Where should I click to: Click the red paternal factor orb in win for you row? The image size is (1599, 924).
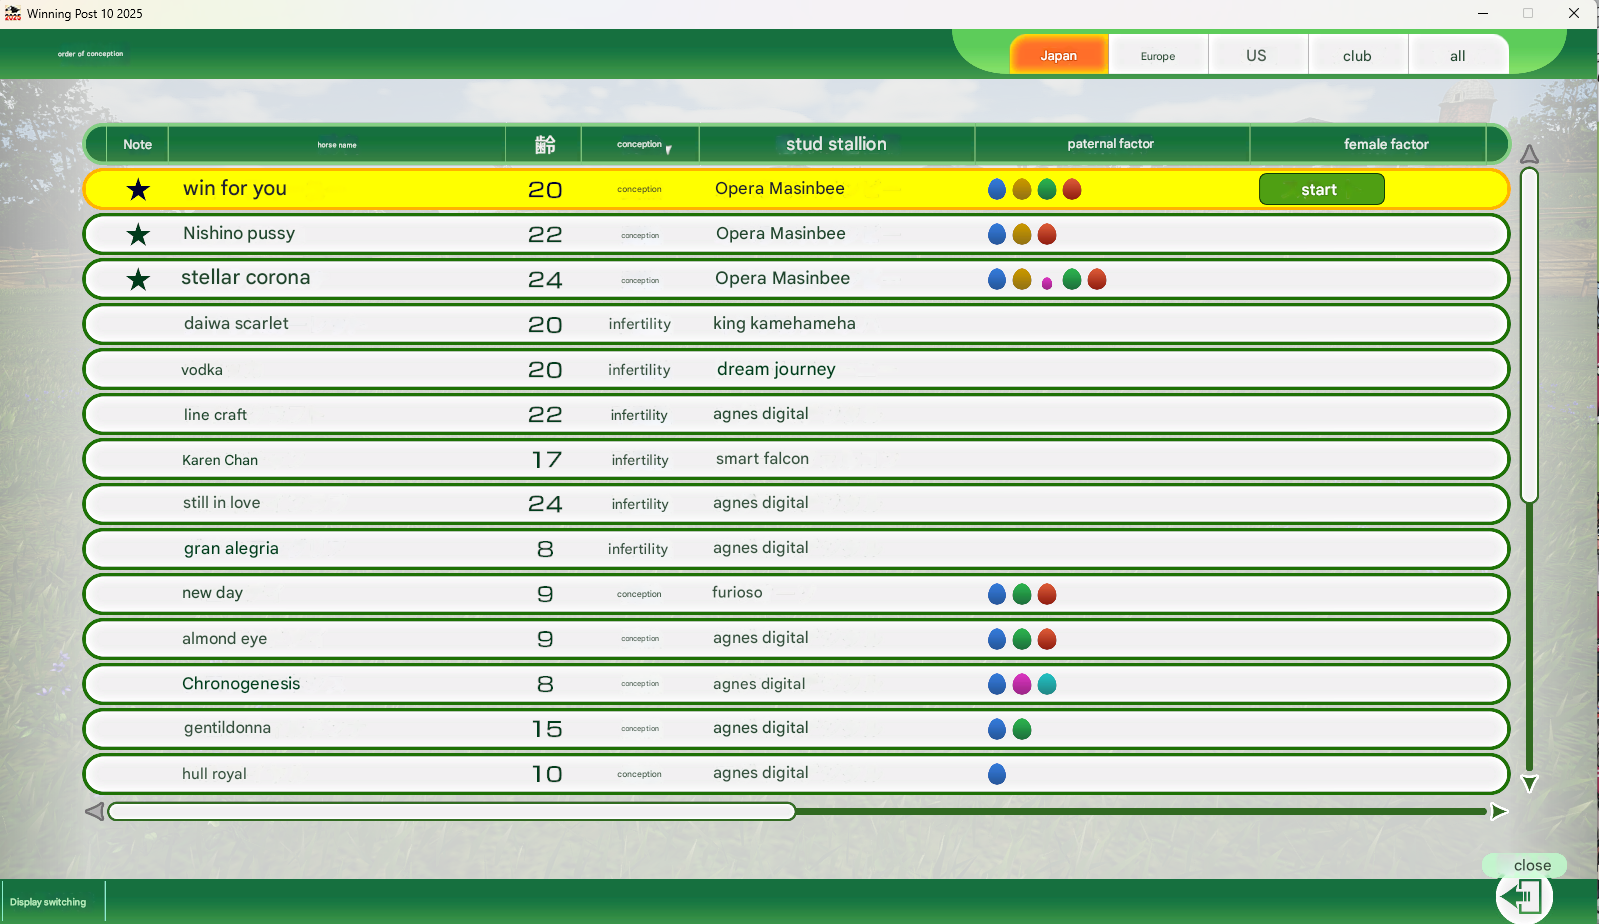pyautogui.click(x=1072, y=189)
